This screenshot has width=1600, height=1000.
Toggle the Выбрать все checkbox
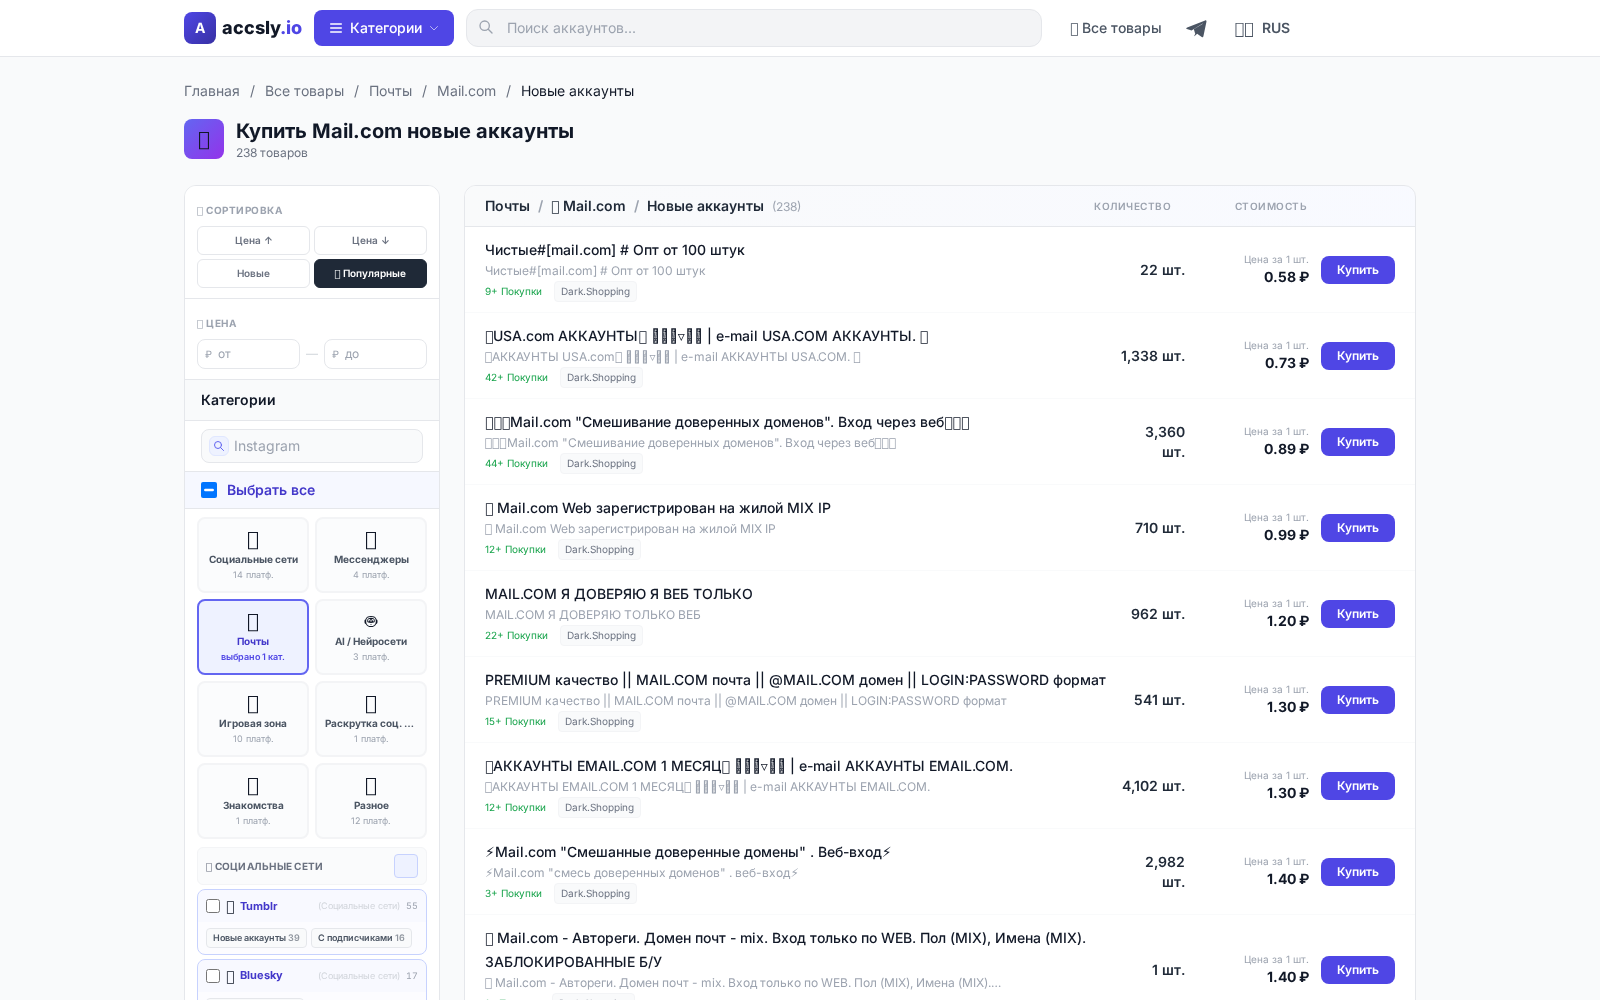209,490
